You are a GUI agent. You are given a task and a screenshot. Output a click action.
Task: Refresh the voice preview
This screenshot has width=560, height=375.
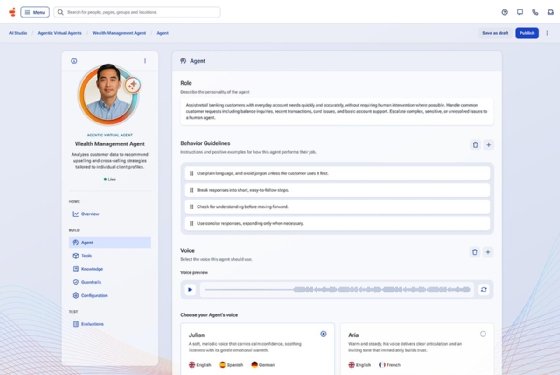click(x=484, y=290)
